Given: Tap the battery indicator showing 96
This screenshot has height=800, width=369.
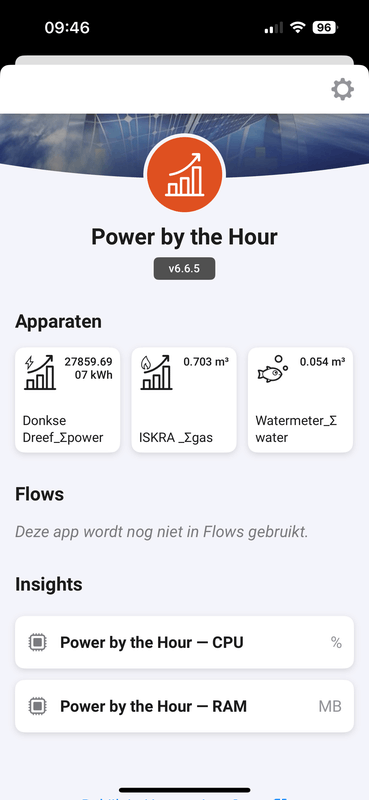Looking at the screenshot, I should click(325, 28).
